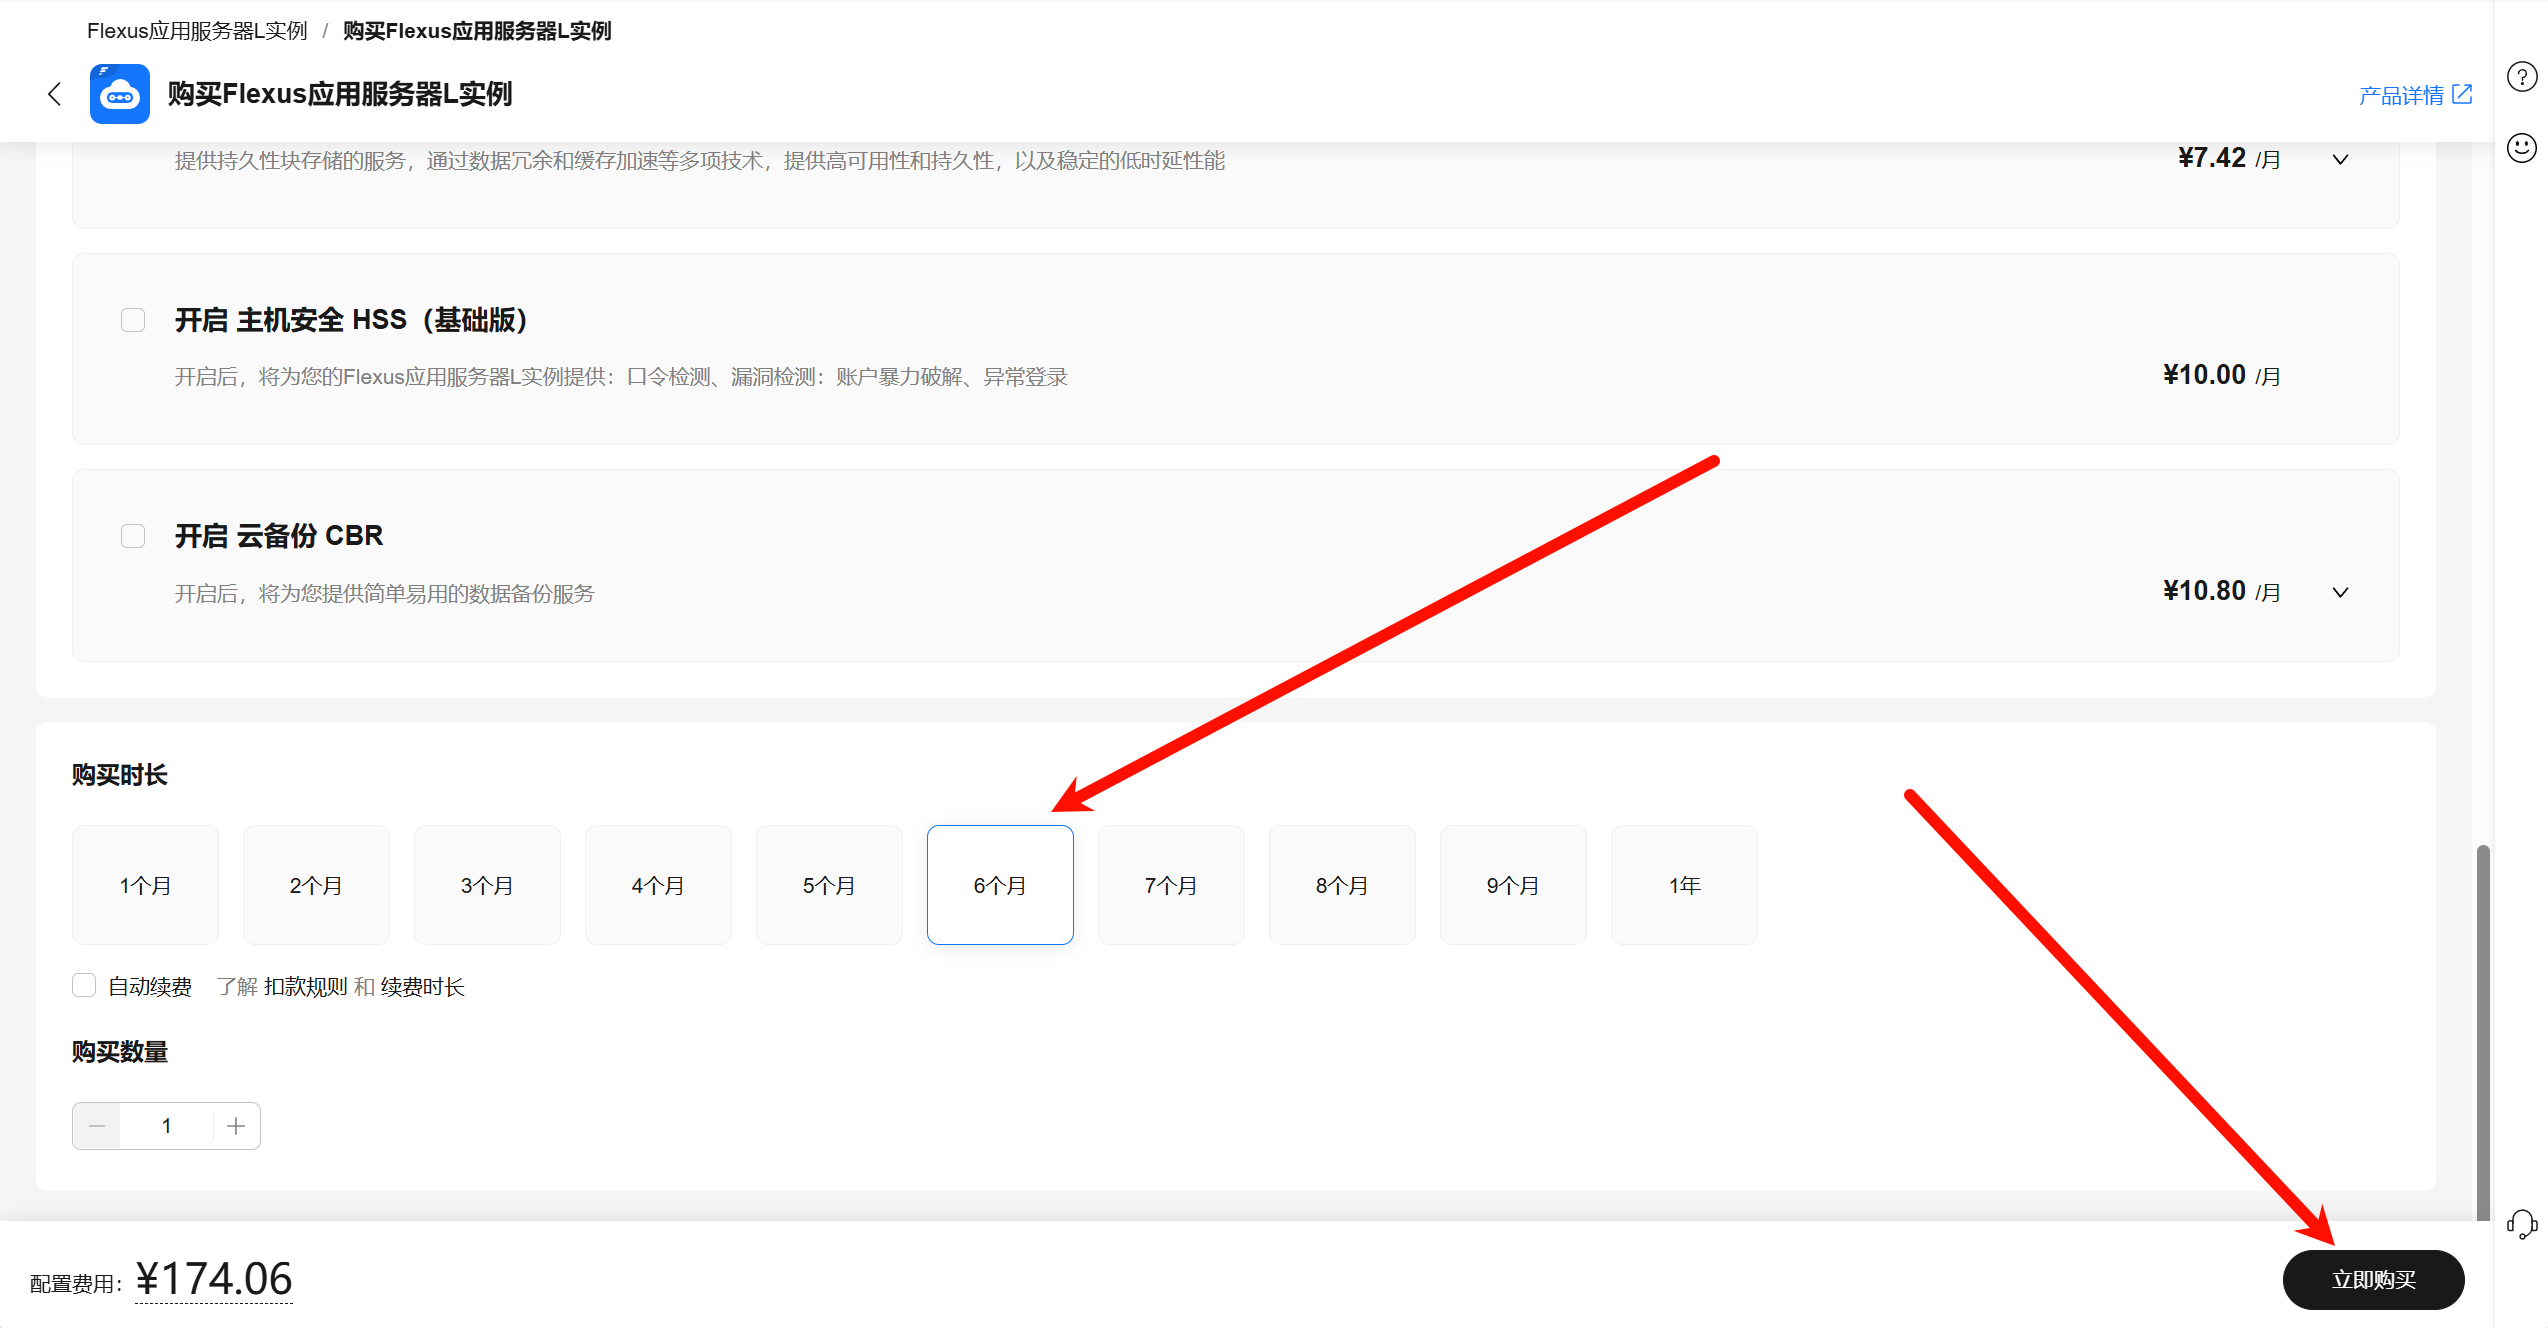
Task: Click the 立即购买 button
Action: click(x=2373, y=1280)
